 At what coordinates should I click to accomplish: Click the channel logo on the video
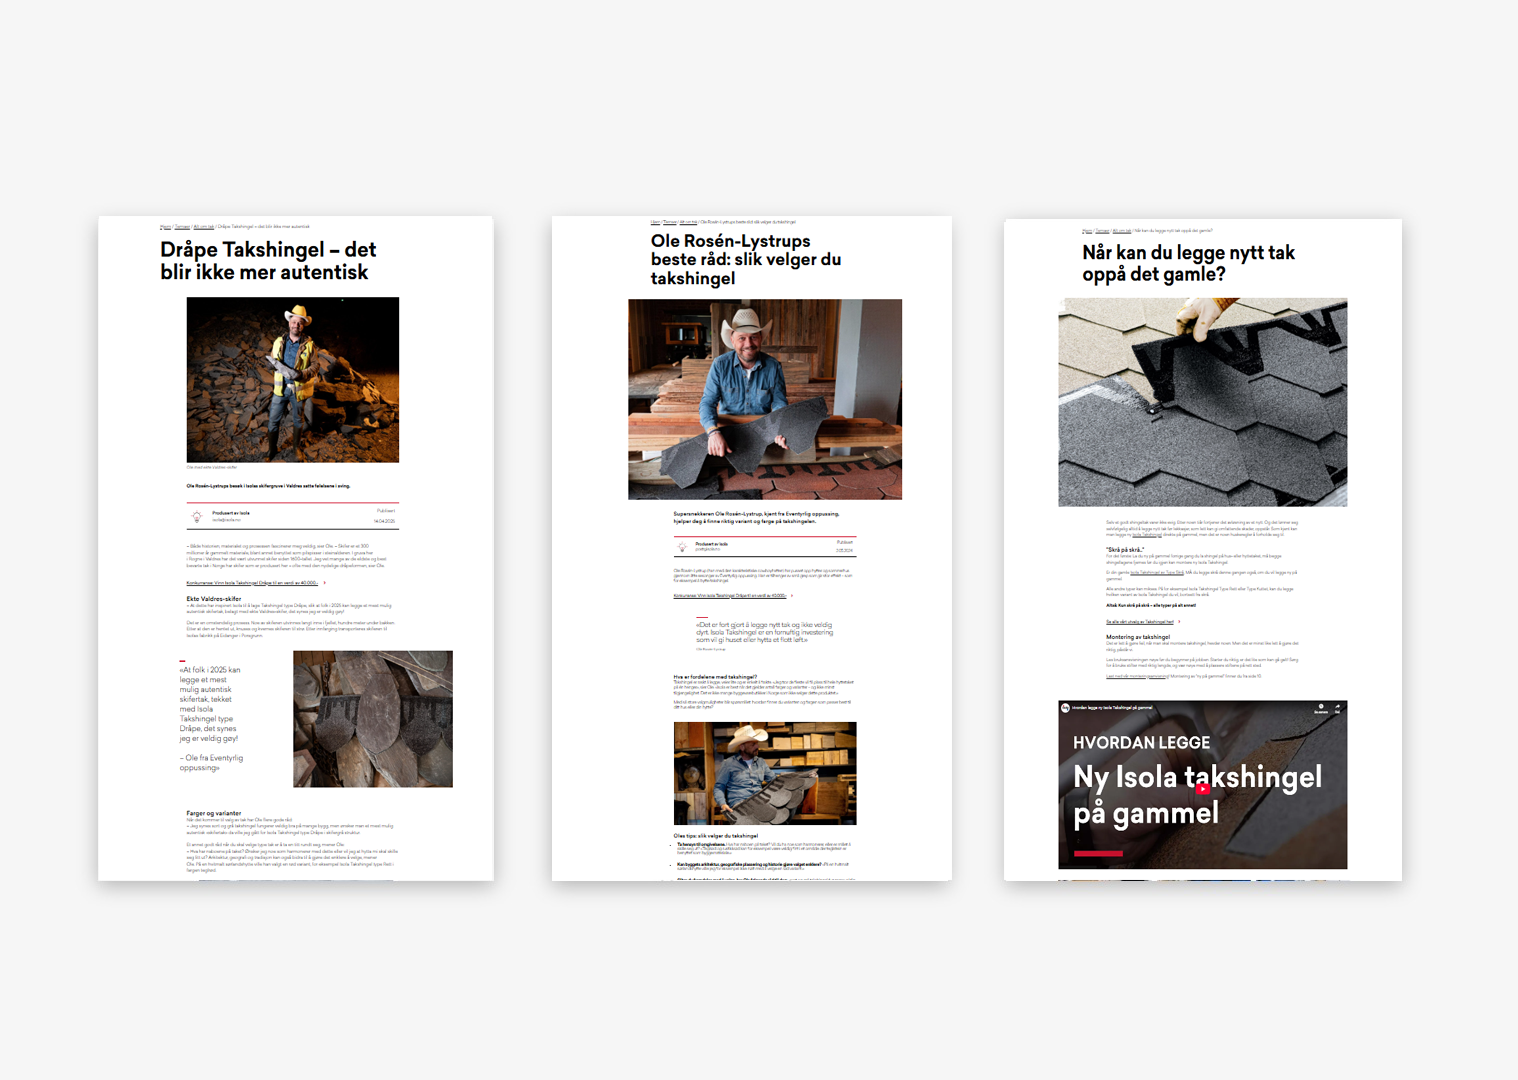point(1066,708)
